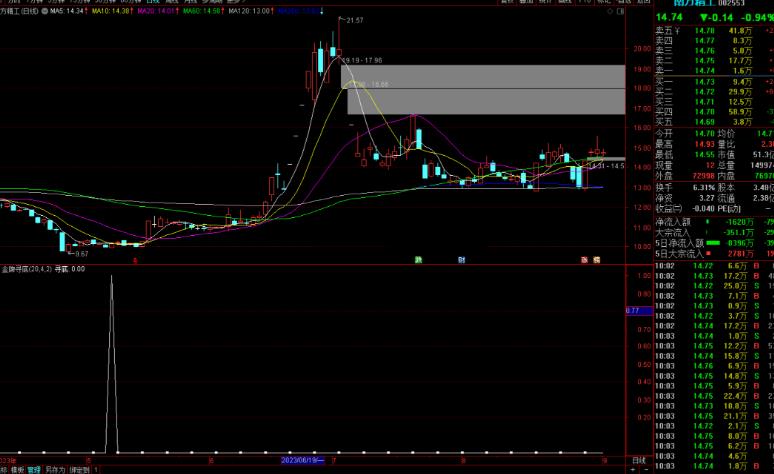774x474 pixels.
Task: Click the 净流入额 -1620万 row
Action: coord(714,222)
